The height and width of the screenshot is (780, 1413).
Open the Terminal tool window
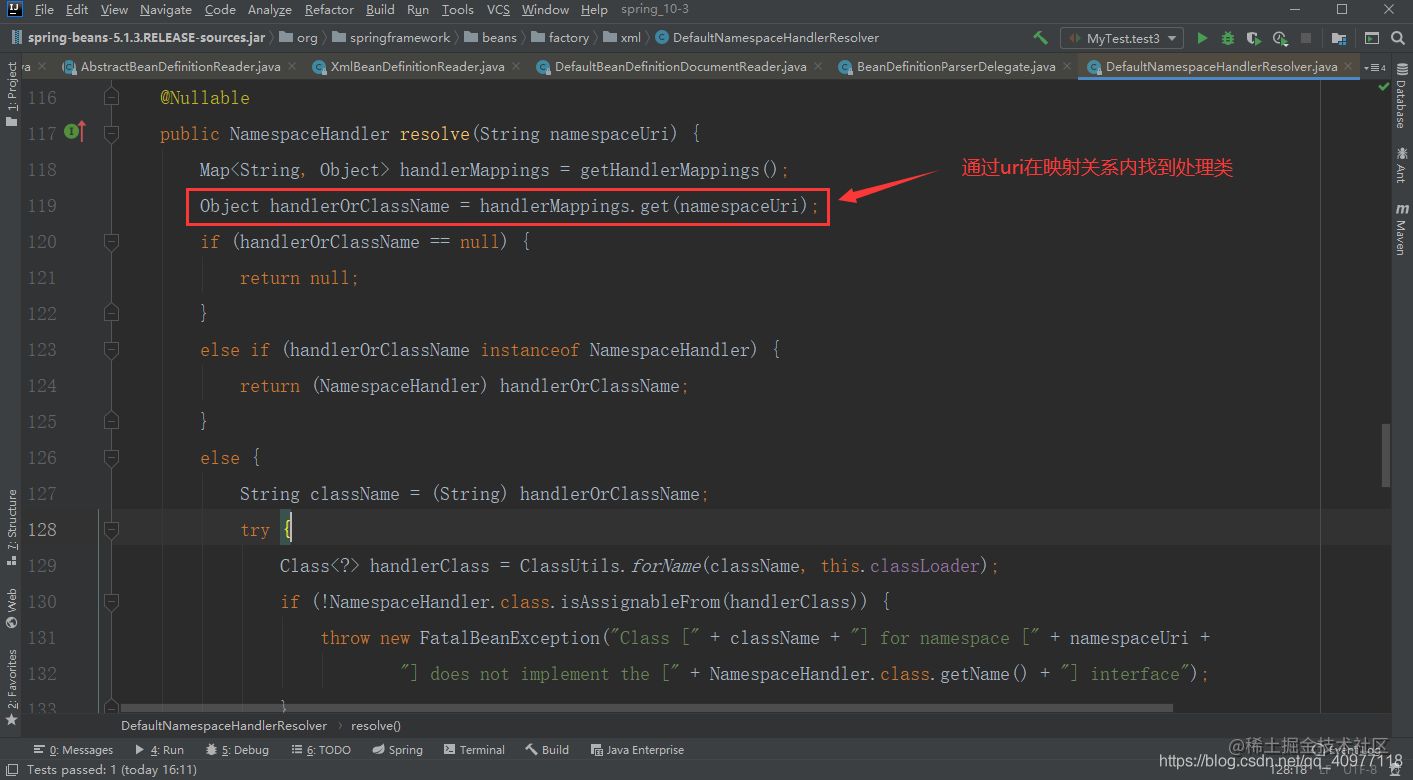pyautogui.click(x=474, y=750)
